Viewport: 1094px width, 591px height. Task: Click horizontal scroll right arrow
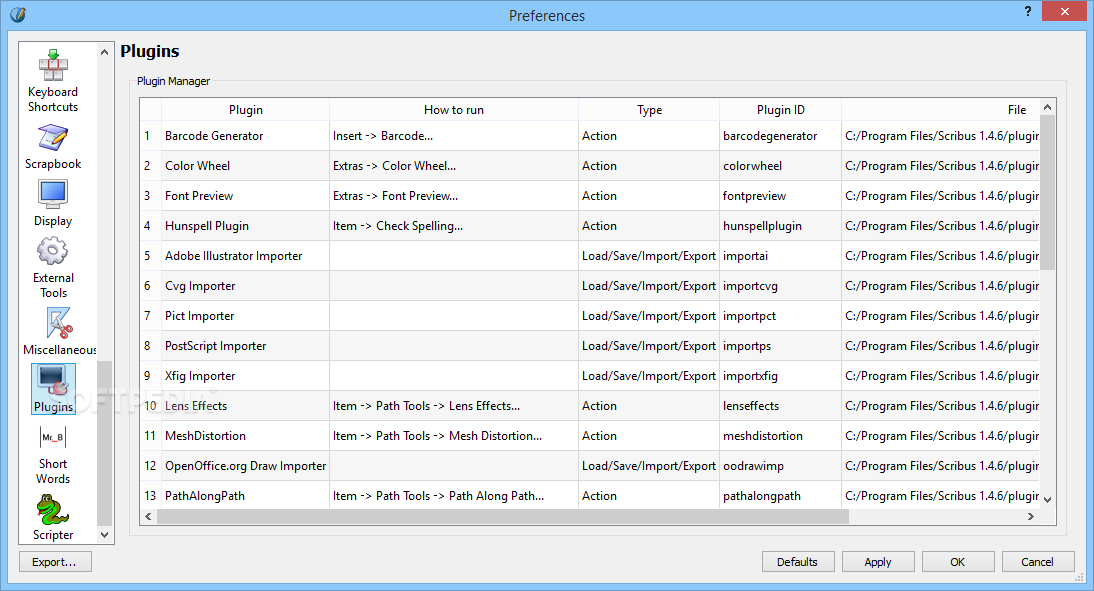[x=1031, y=516]
